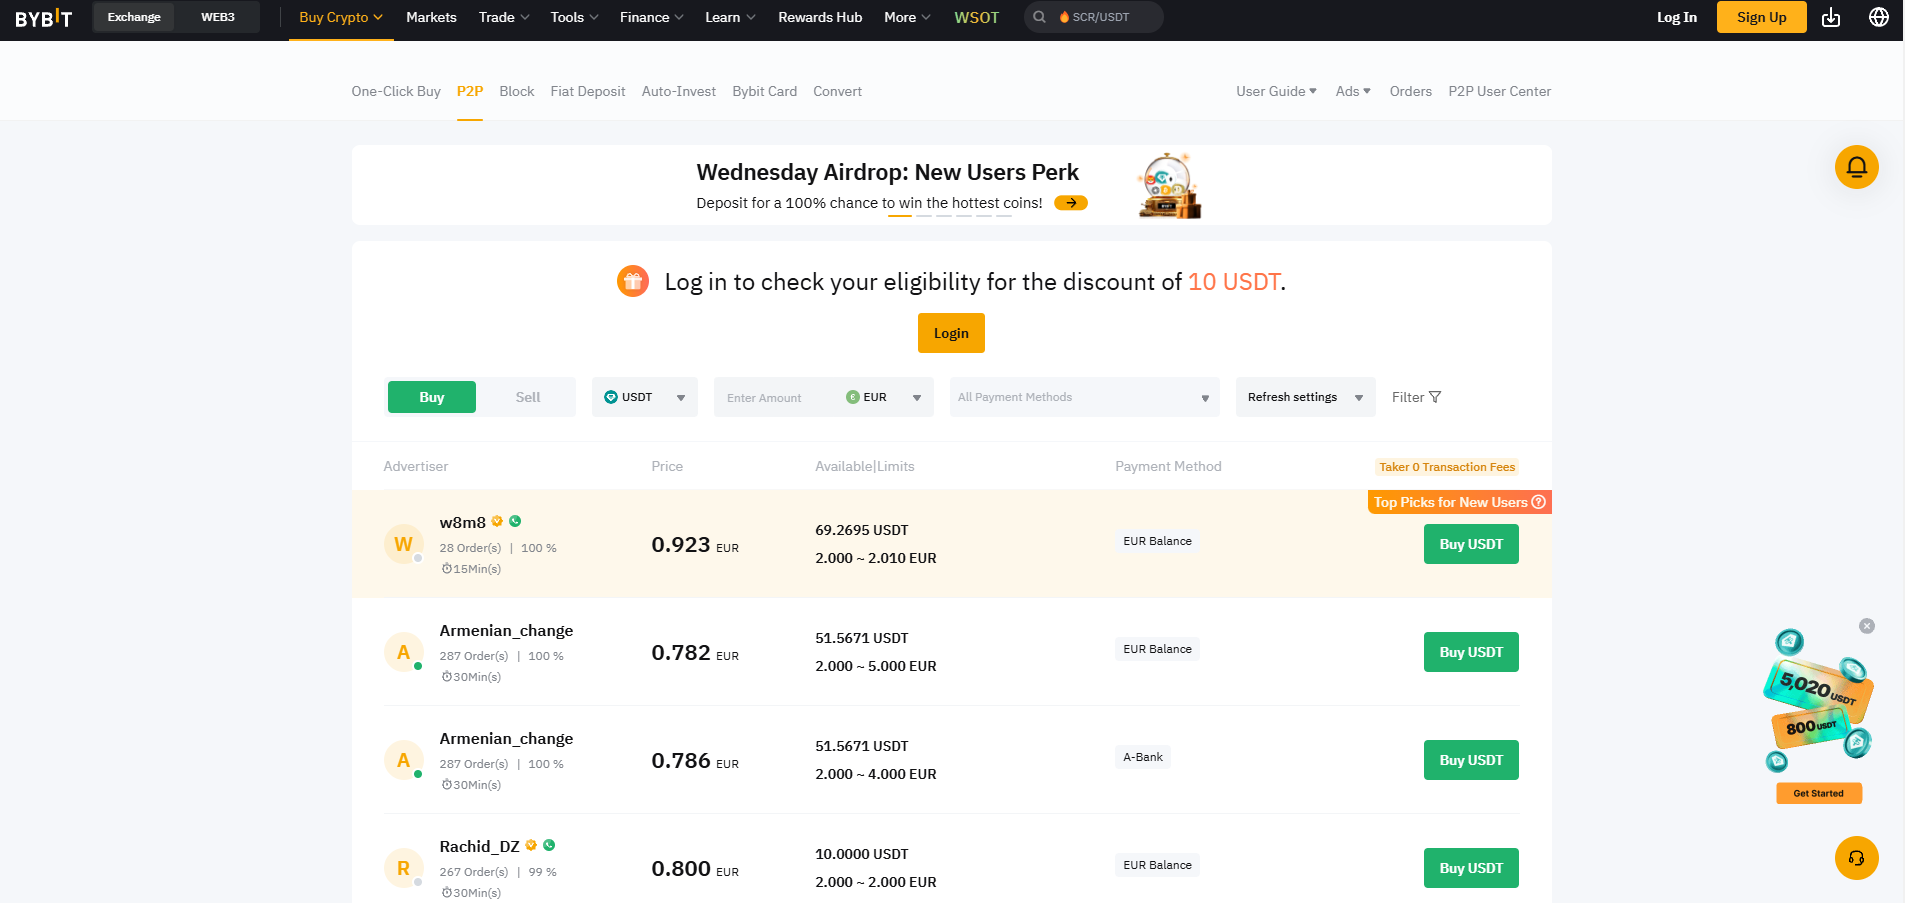Screen dimensions: 1905x903
Task: Select the Buy toggle
Action: click(x=432, y=397)
